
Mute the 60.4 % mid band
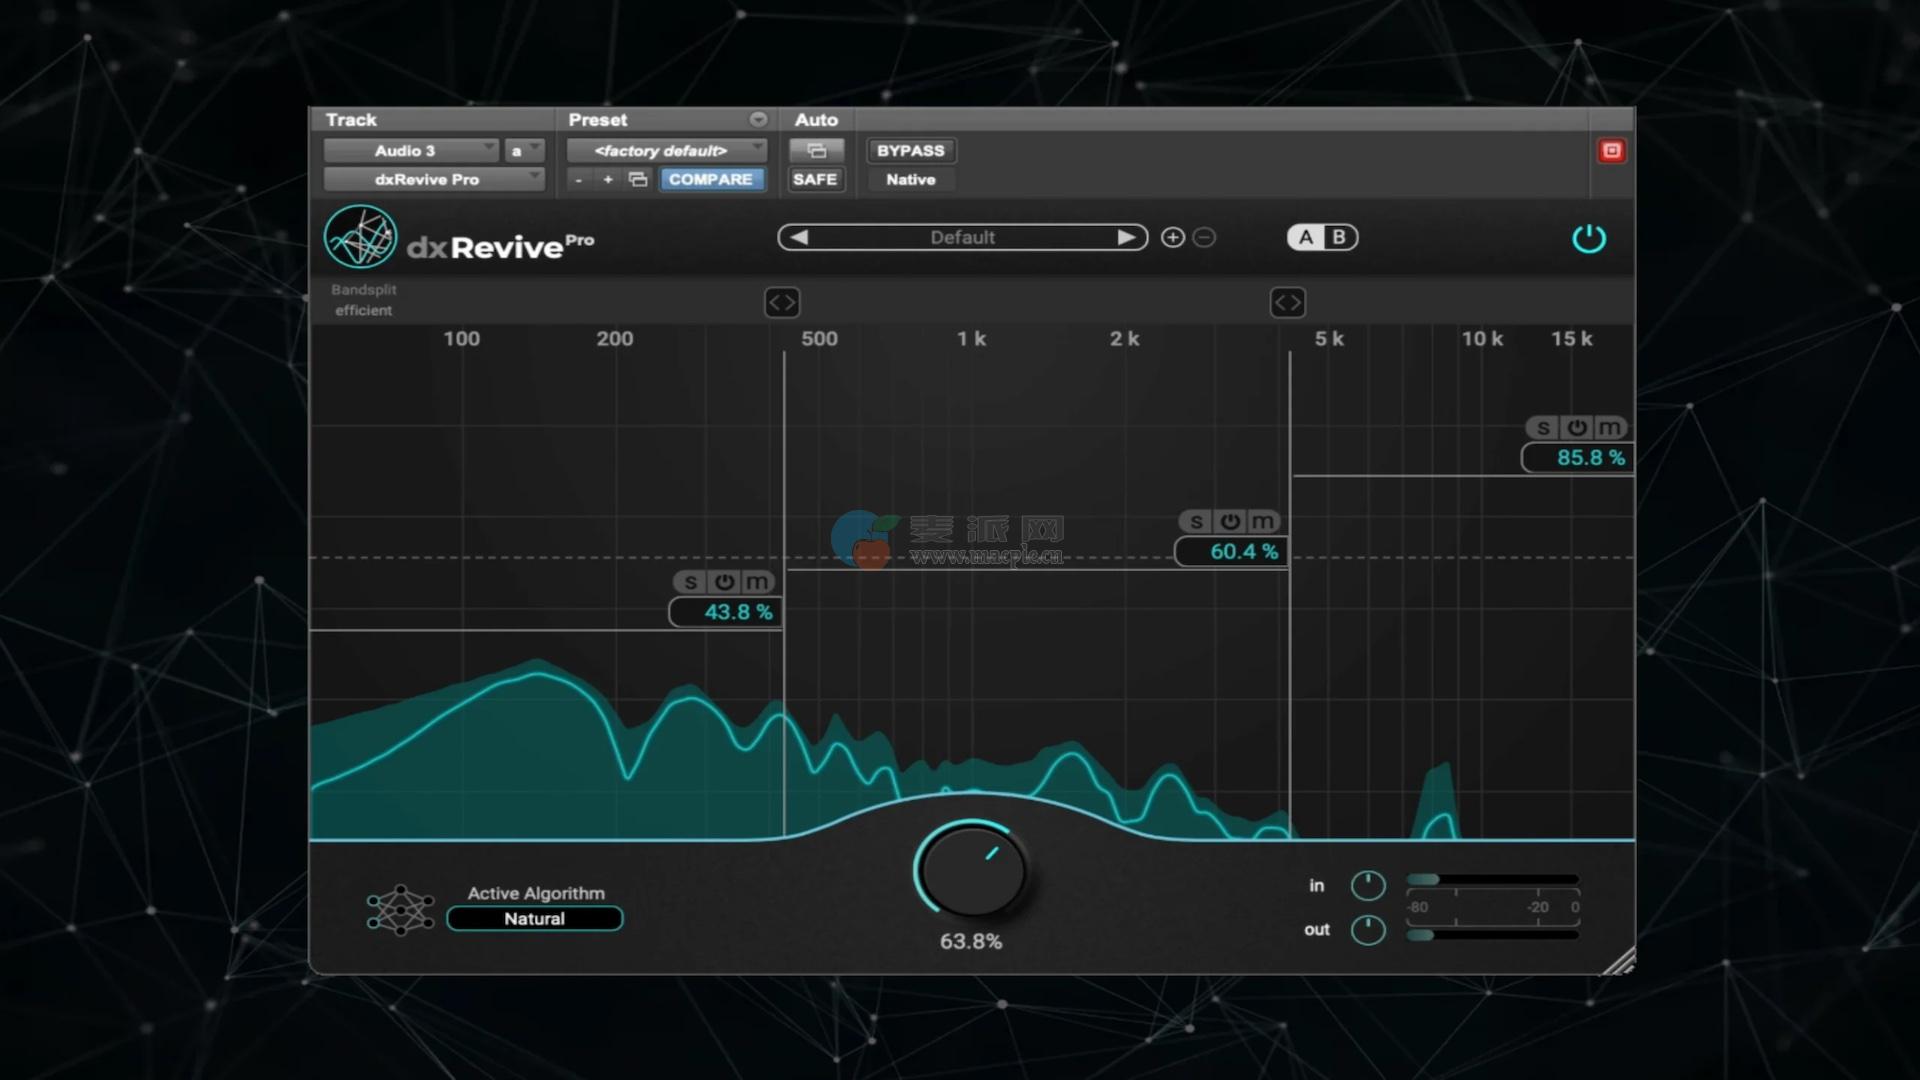tap(1262, 522)
